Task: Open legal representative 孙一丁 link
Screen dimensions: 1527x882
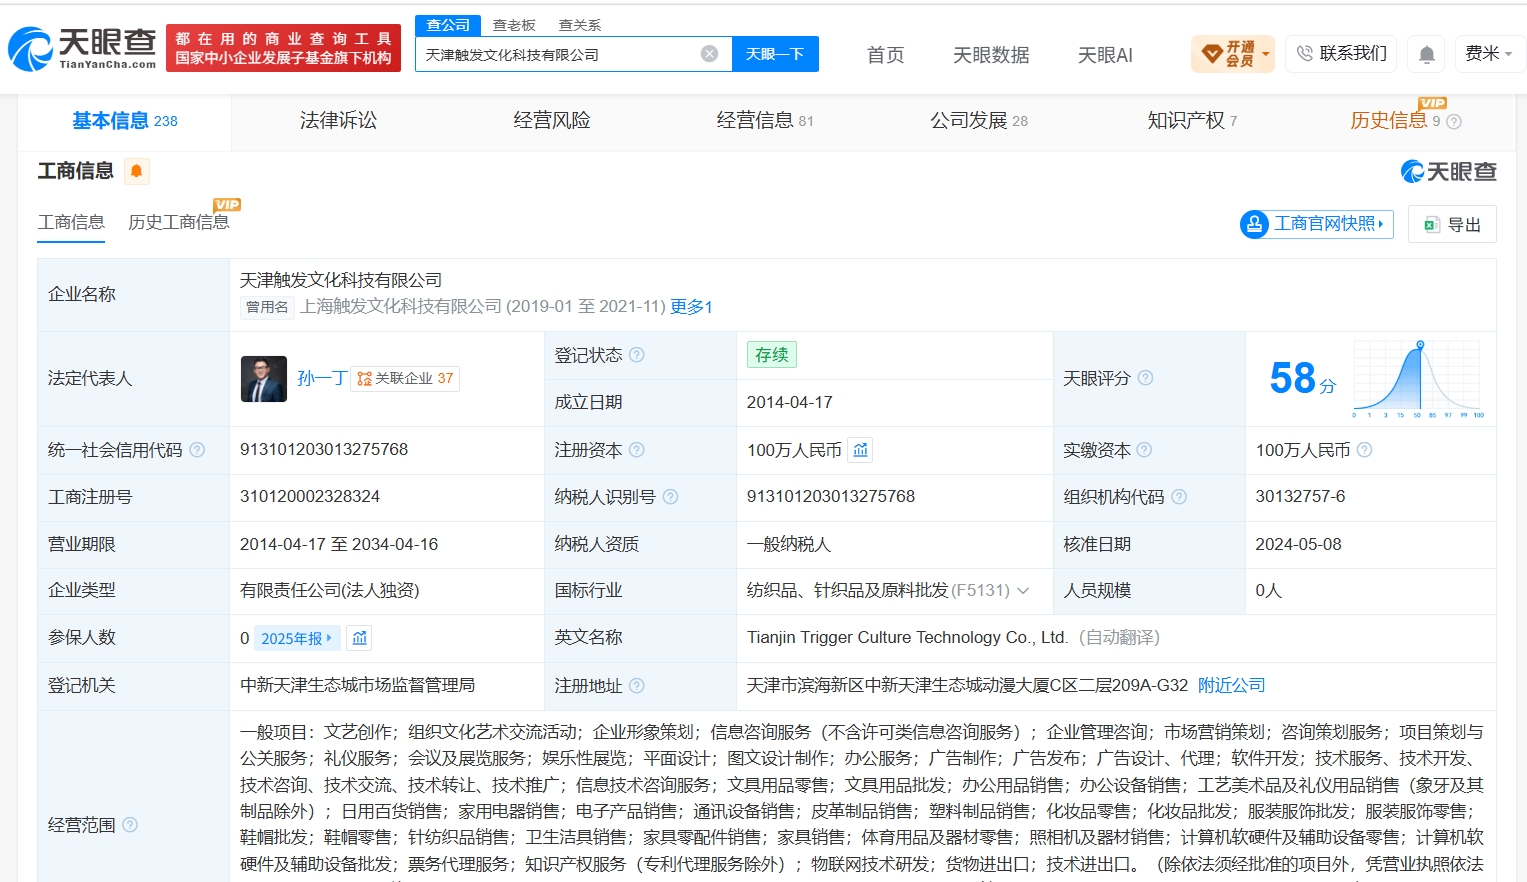Action: tap(321, 378)
